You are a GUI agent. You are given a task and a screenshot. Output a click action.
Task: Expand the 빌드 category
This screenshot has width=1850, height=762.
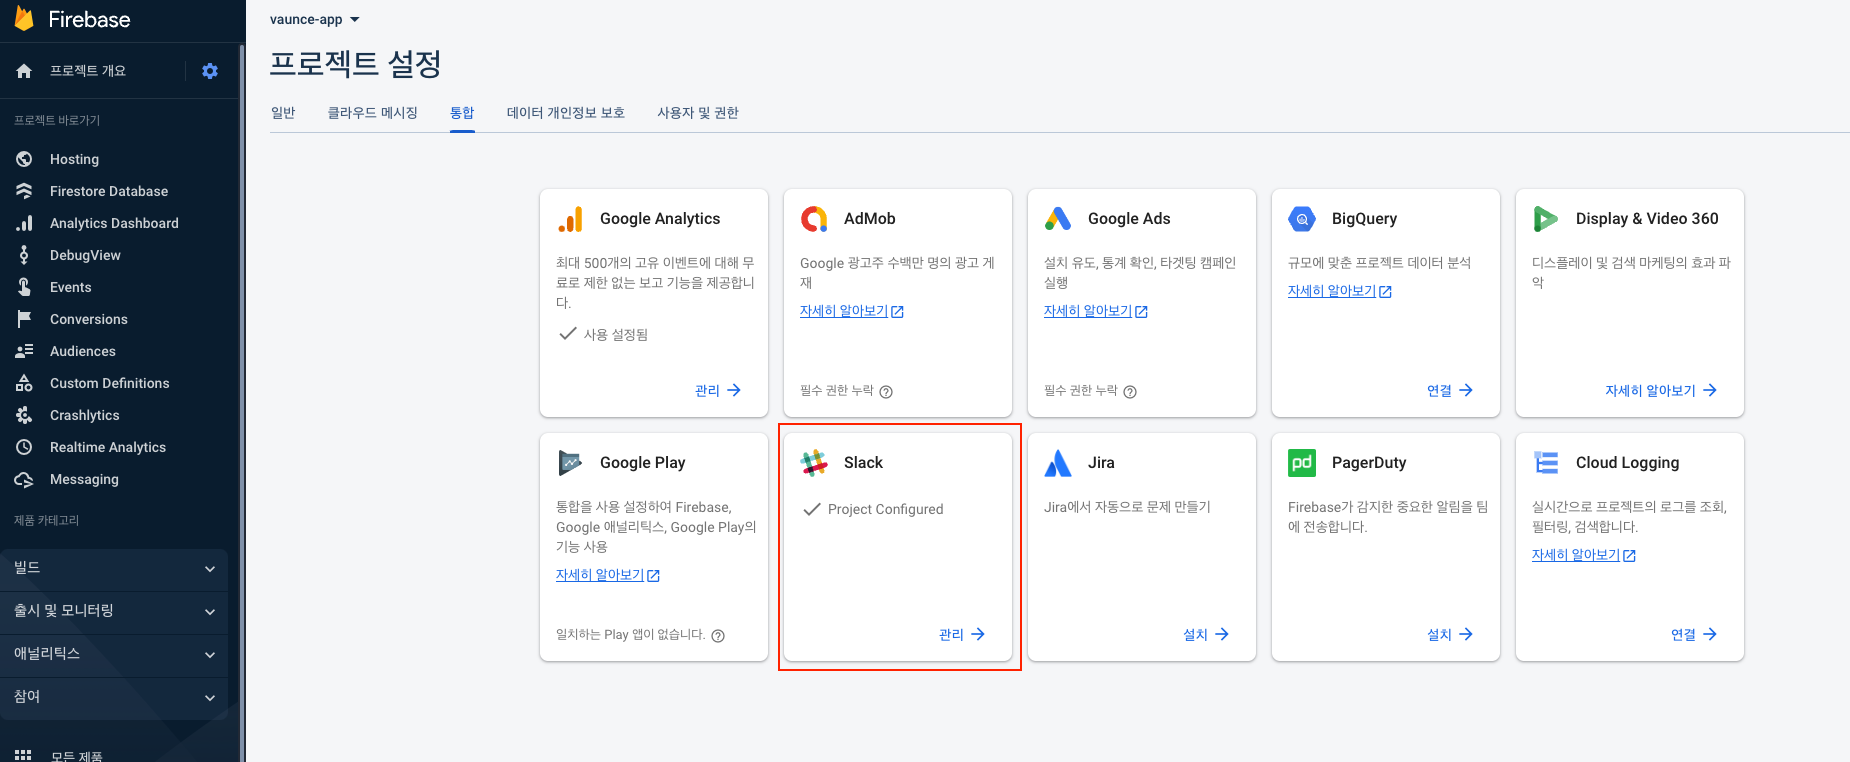tap(114, 568)
